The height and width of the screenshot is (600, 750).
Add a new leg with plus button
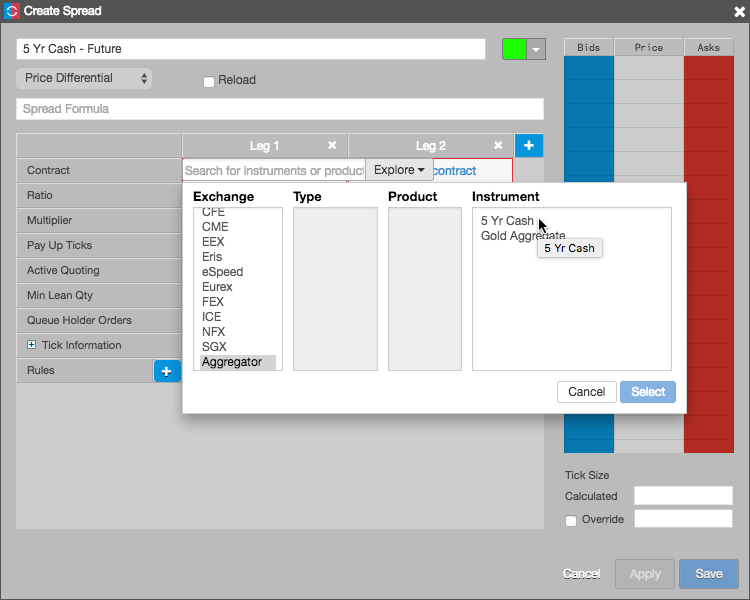tap(529, 145)
